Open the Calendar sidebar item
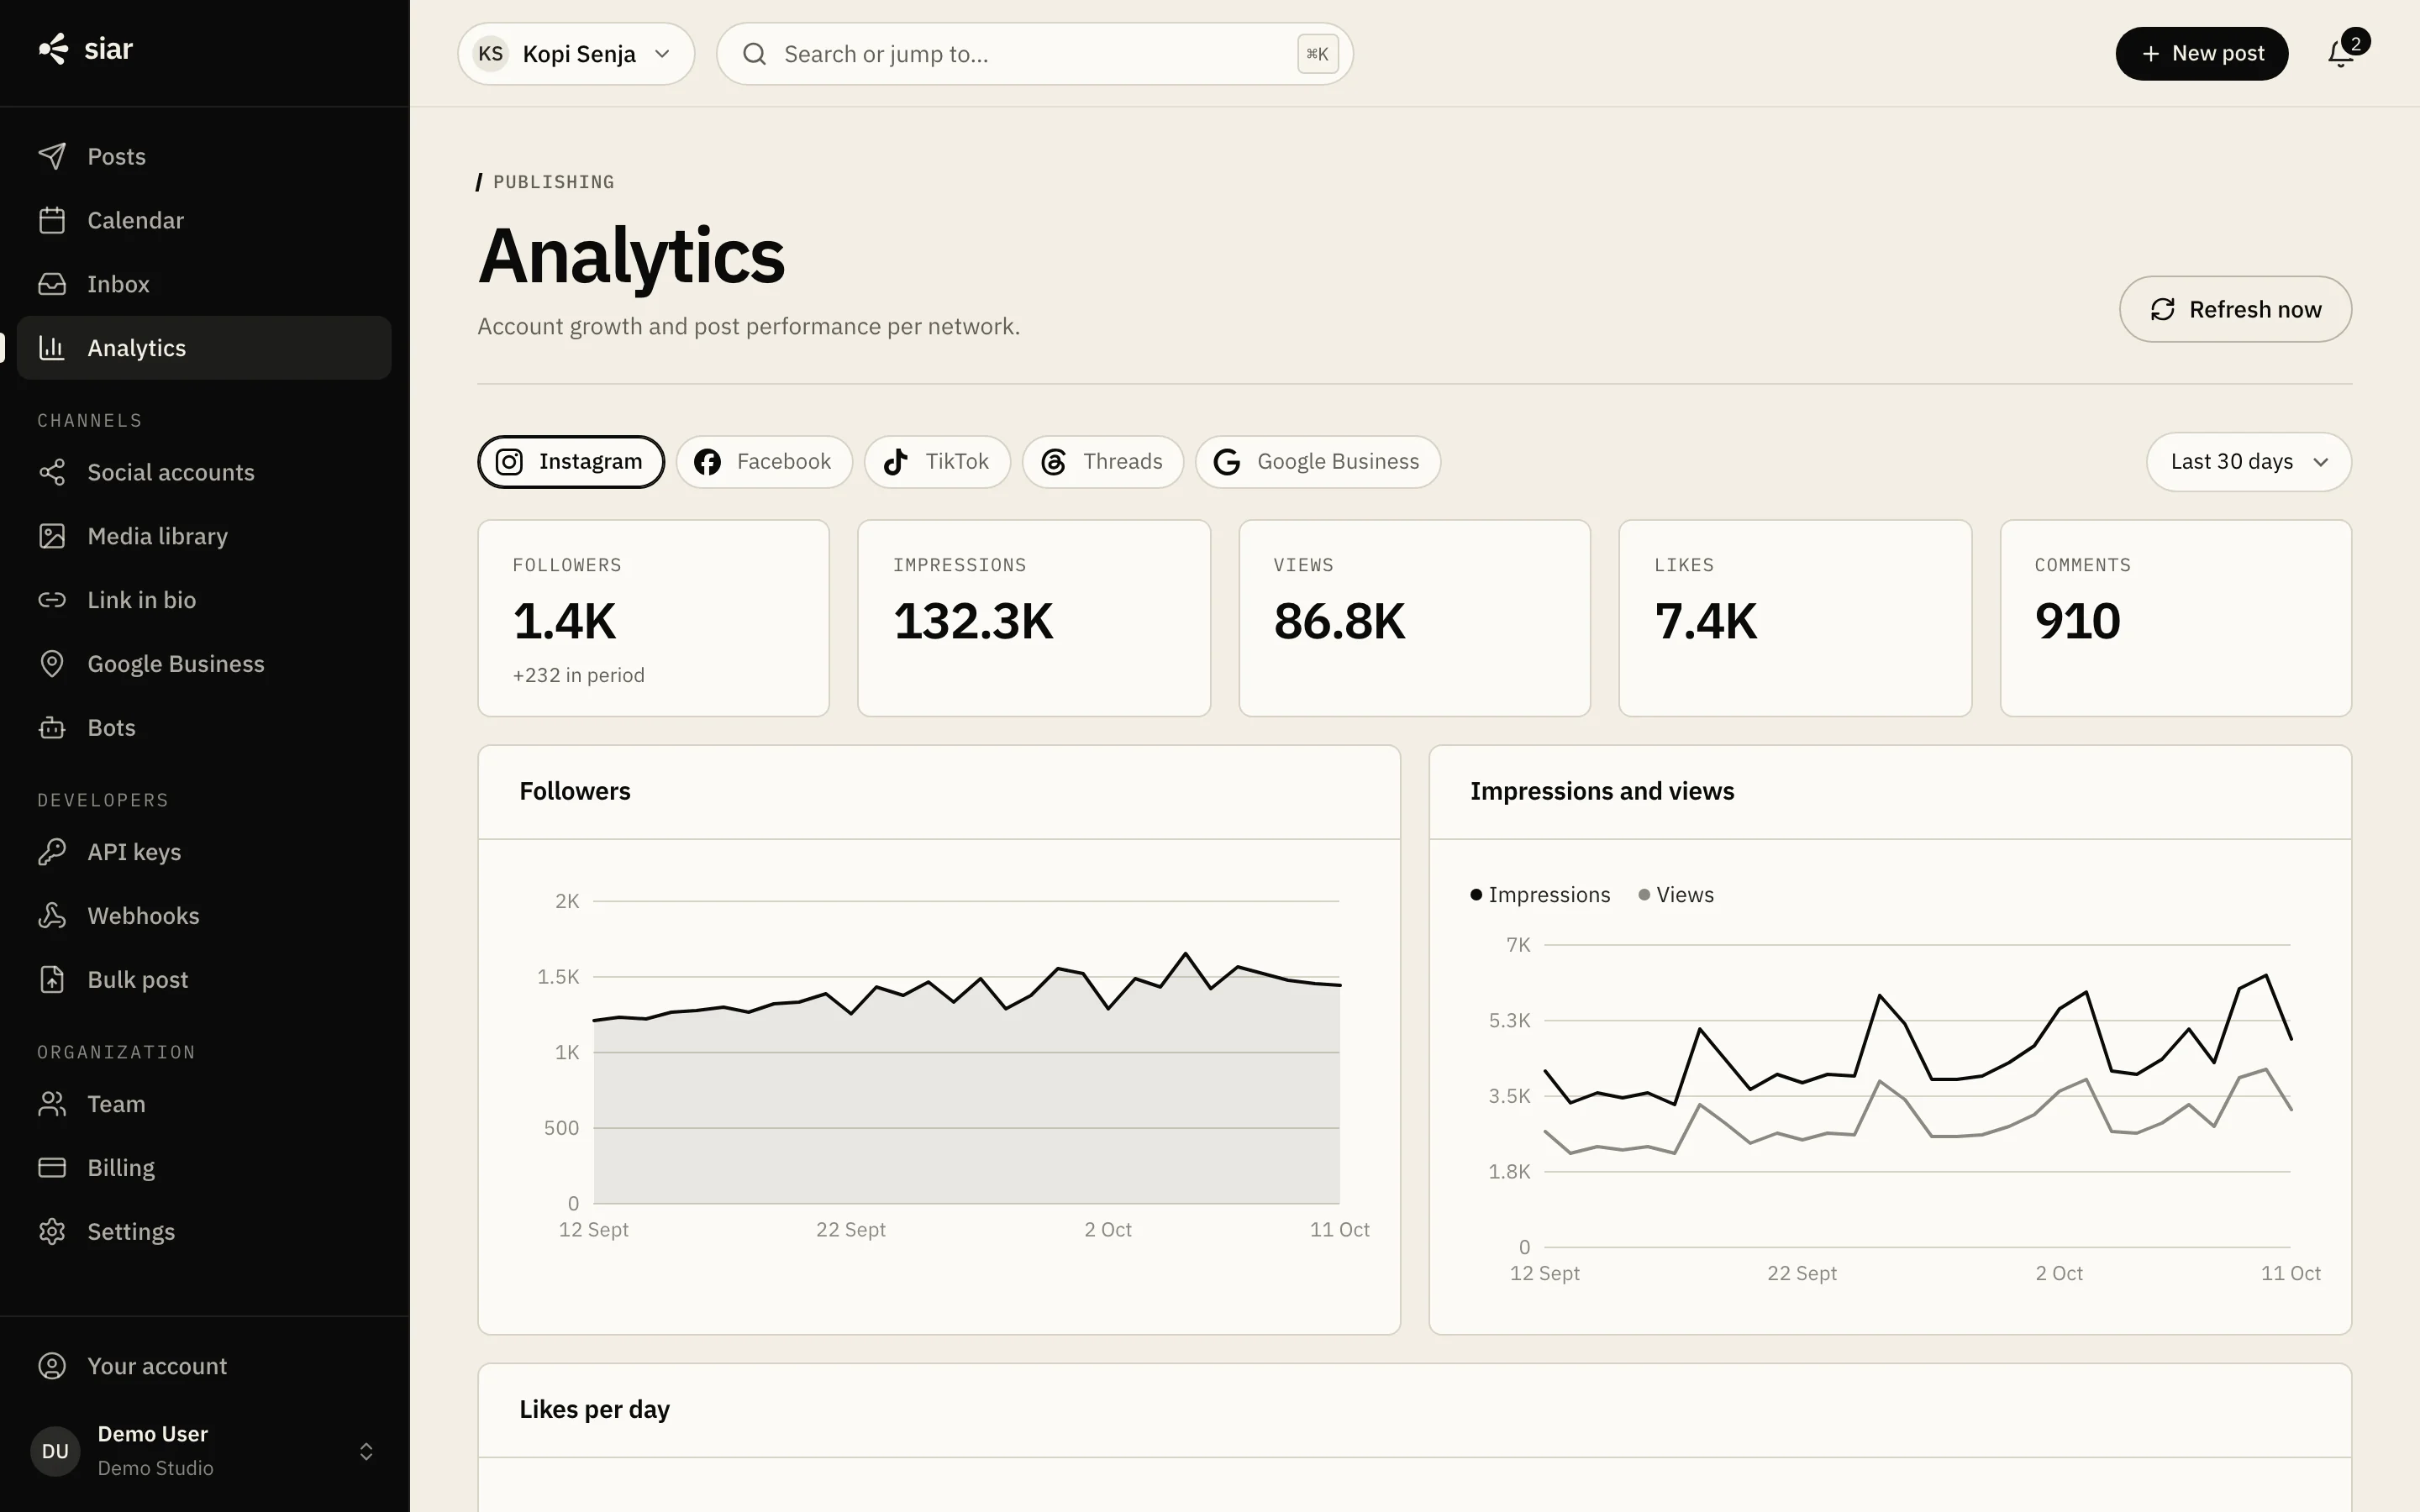The width and height of the screenshot is (2420, 1512). tap(204, 220)
